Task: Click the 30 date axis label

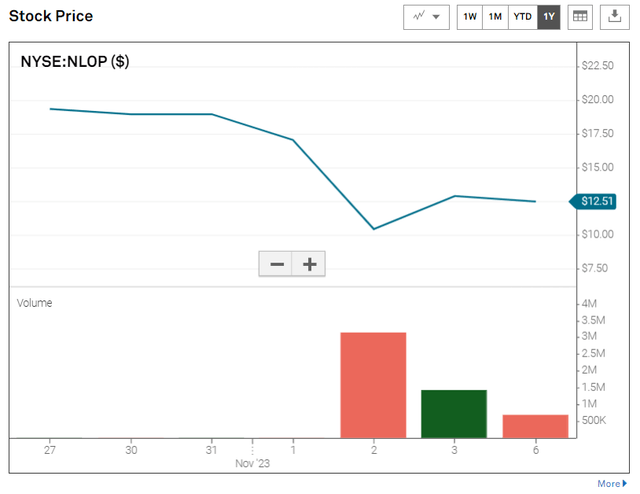Action: [x=131, y=450]
